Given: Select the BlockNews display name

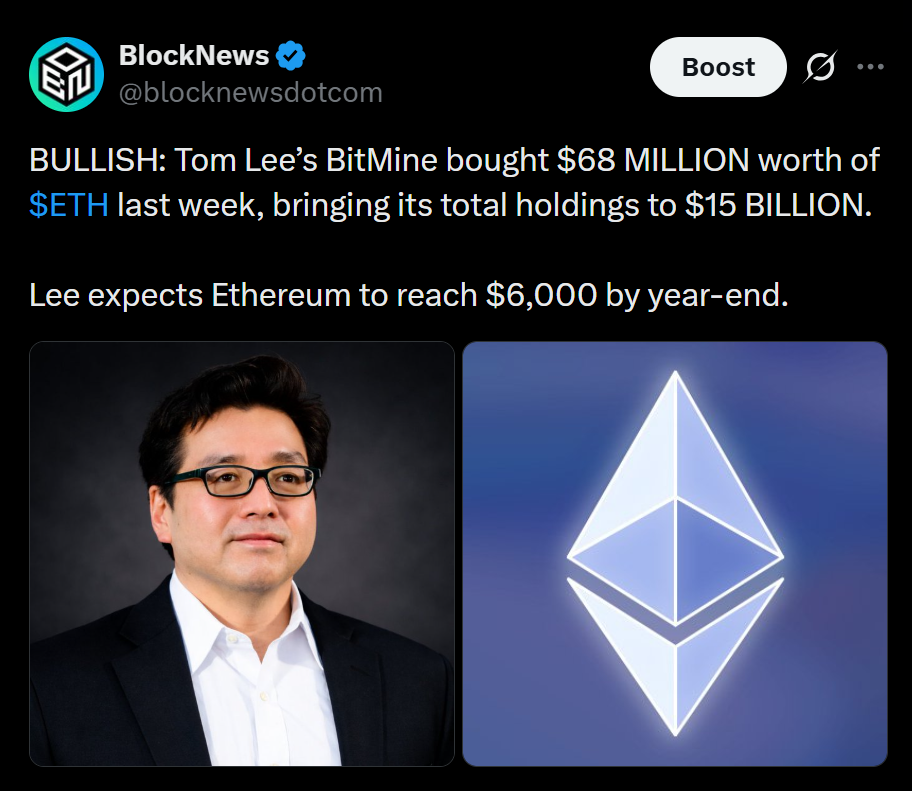Looking at the screenshot, I should [194, 56].
